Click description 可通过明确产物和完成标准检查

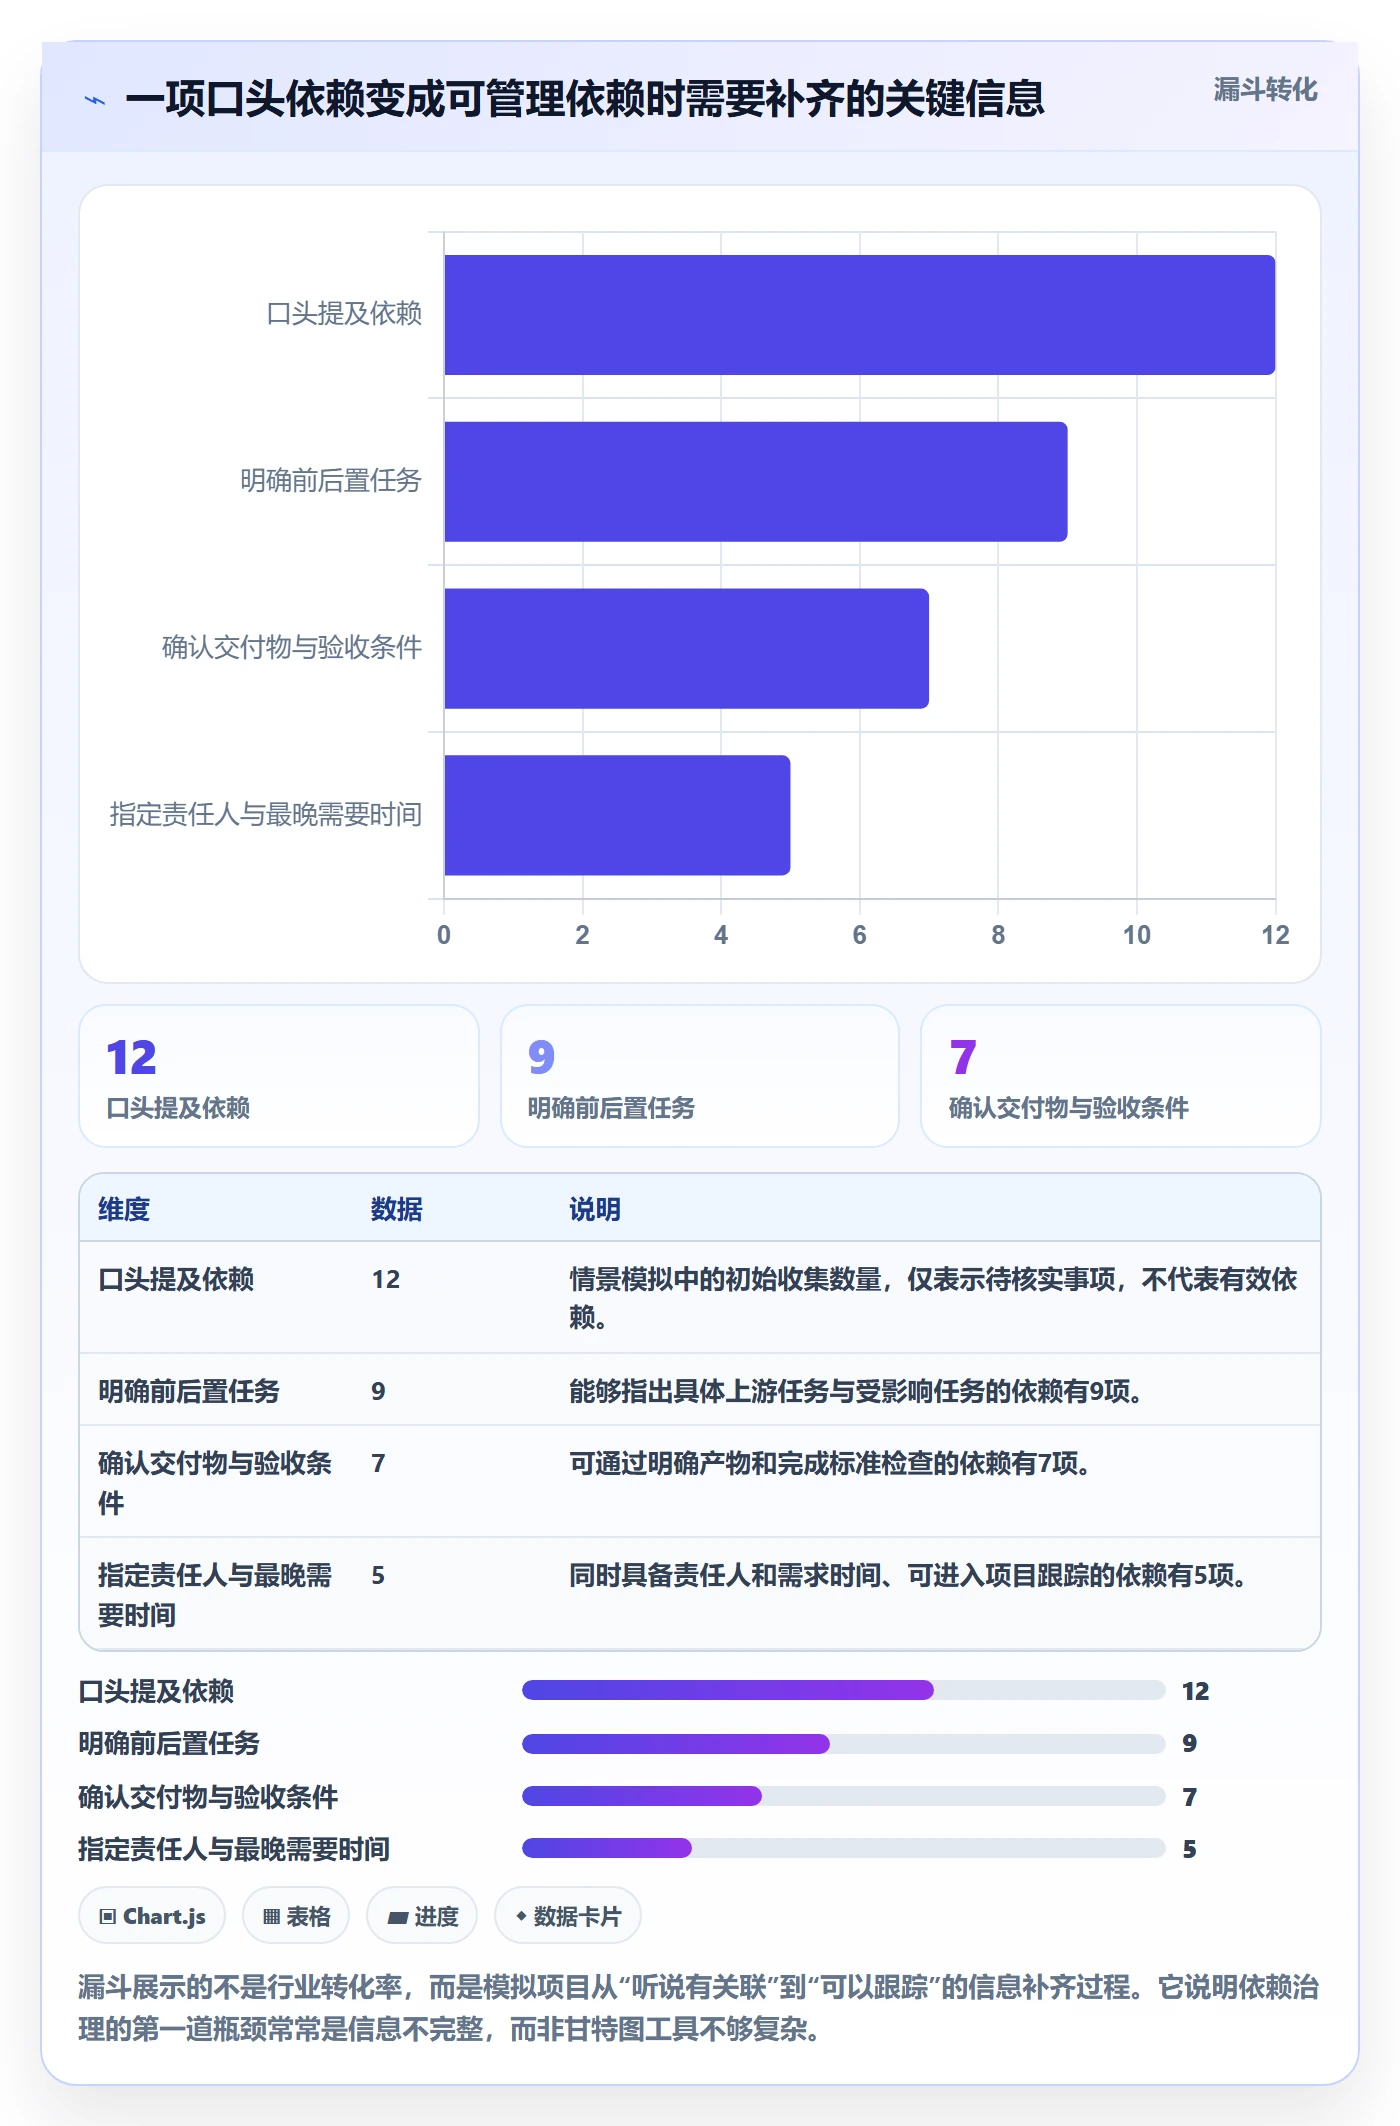pyautogui.click(x=830, y=1463)
